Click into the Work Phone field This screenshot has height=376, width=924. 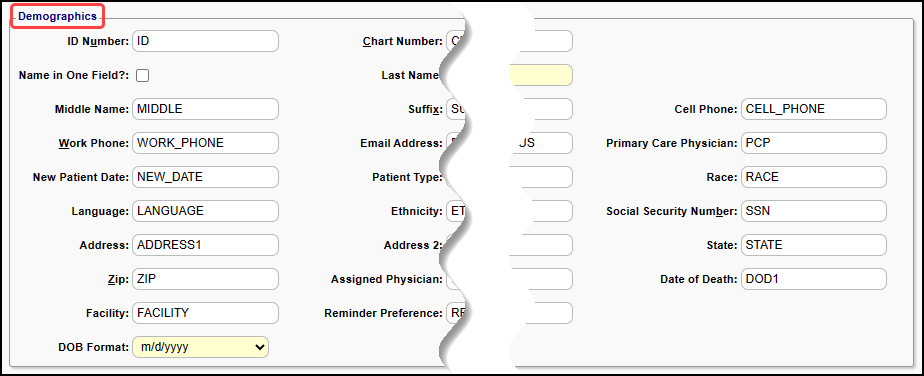pyautogui.click(x=206, y=143)
